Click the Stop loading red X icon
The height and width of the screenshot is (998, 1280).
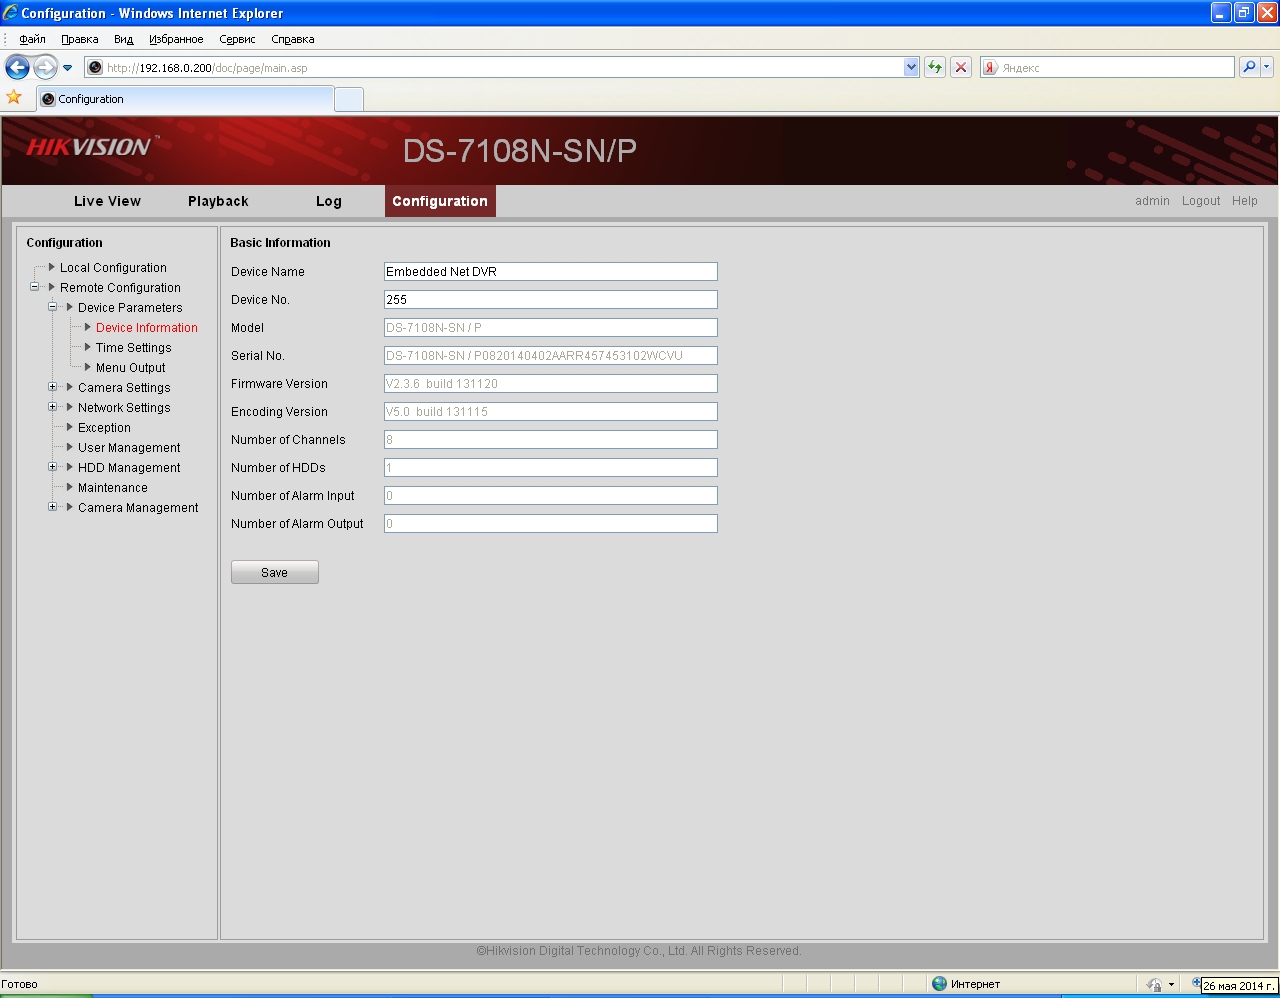pos(961,67)
